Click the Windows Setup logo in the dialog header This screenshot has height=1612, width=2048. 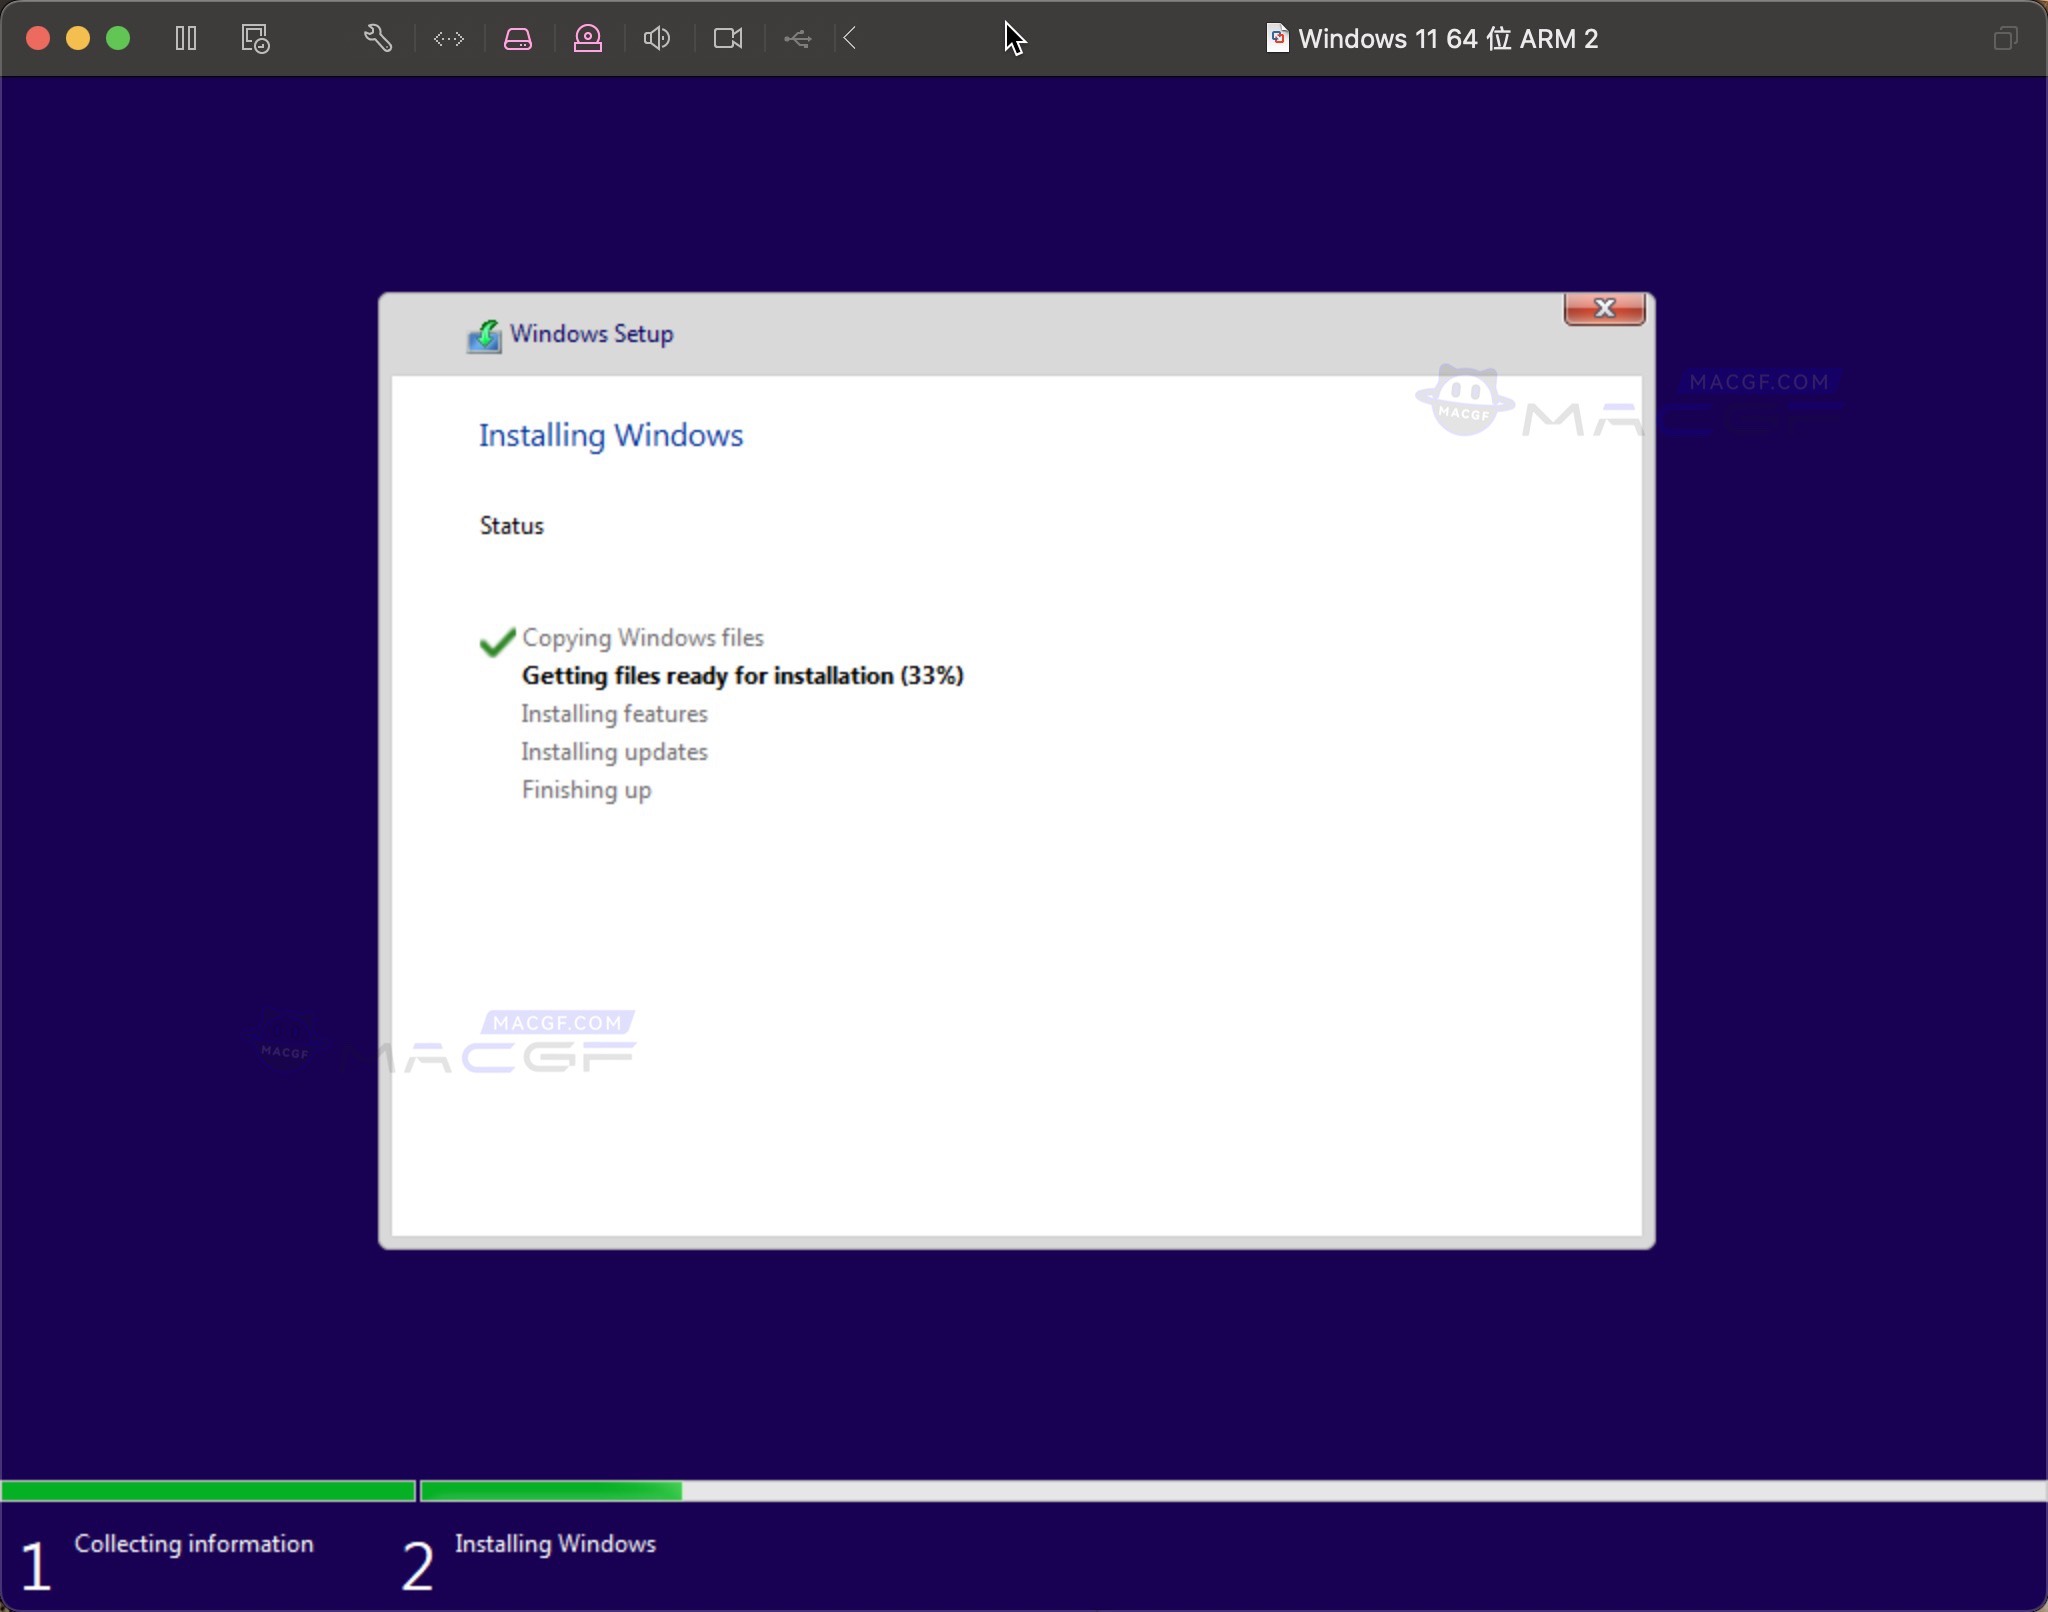486,334
